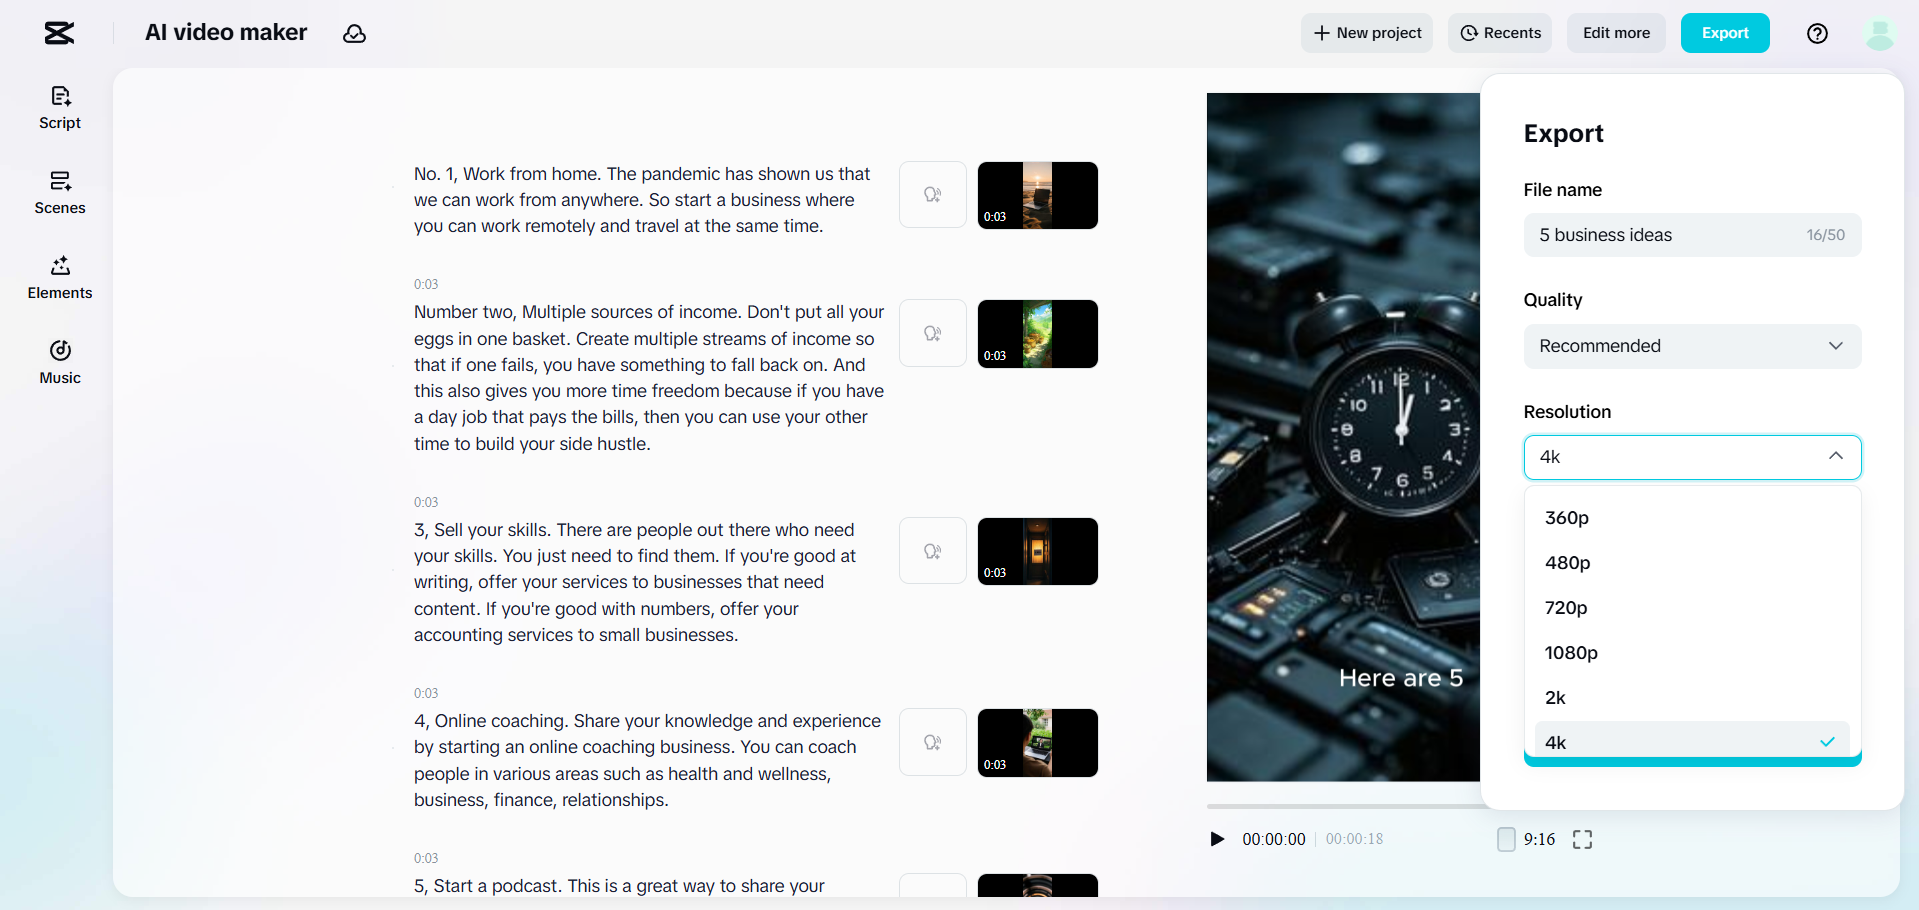Image resolution: width=1919 pixels, height=910 pixels.
Task: Open the Scenes panel
Action: tap(60, 193)
